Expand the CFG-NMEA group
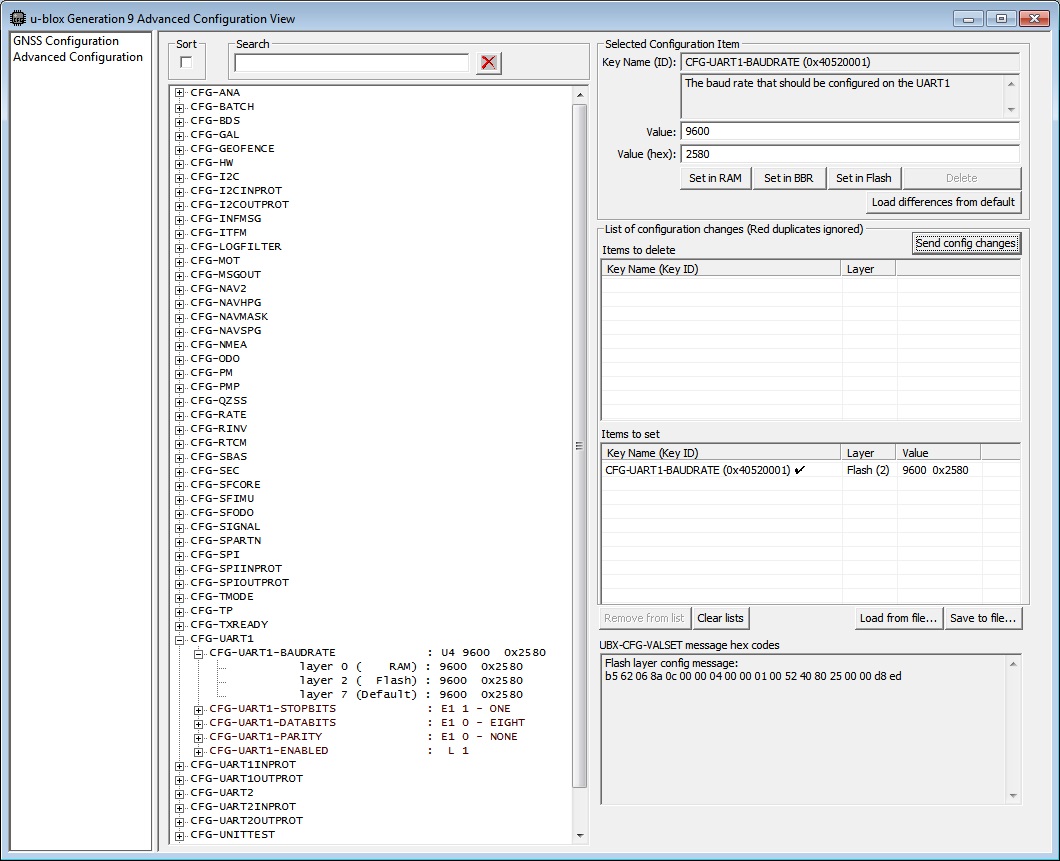The width and height of the screenshot is (1060, 861). pos(180,345)
